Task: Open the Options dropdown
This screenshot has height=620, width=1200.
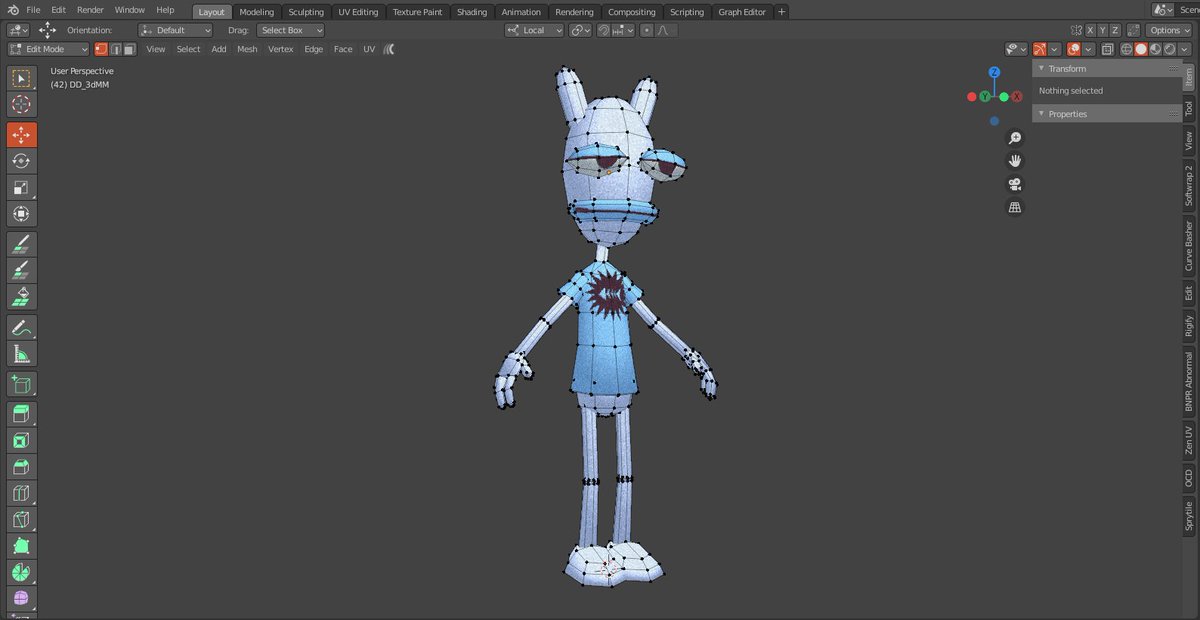Action: pyautogui.click(x=1170, y=30)
